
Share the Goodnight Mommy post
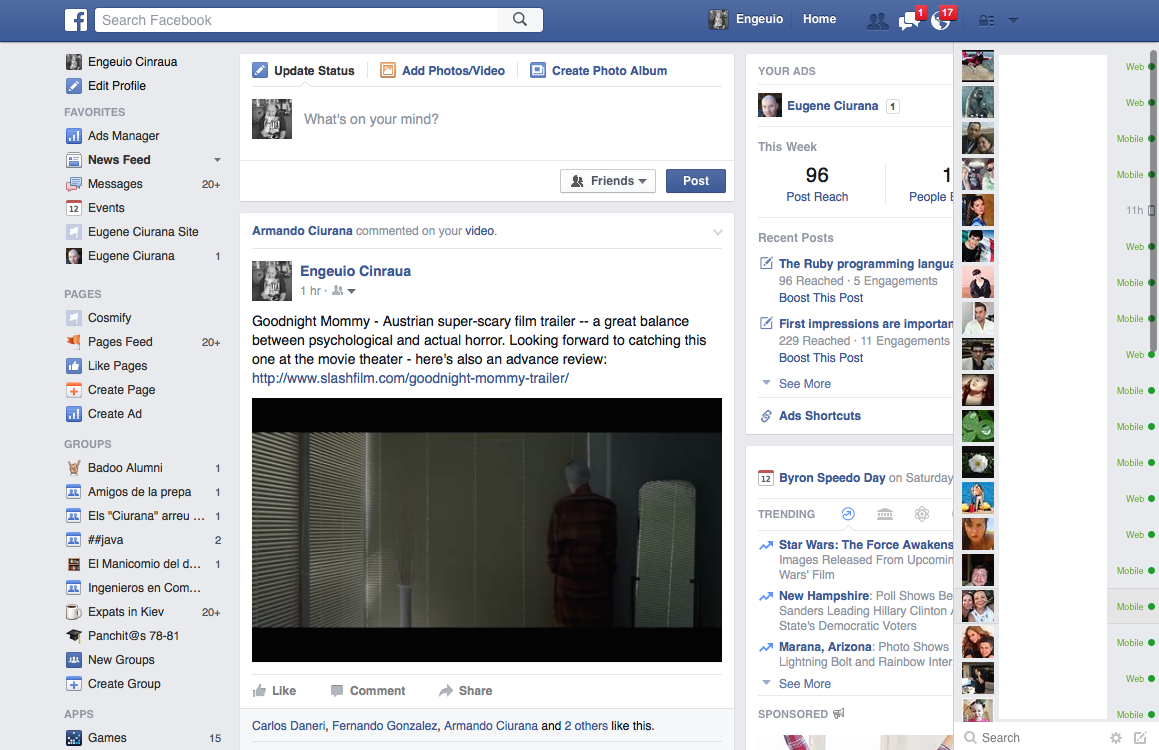tap(465, 691)
